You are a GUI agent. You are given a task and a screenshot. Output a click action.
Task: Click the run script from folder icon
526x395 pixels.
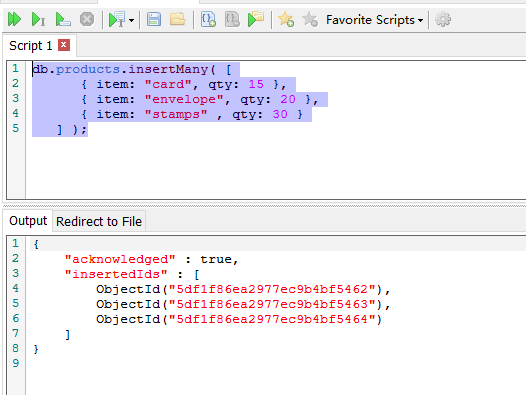coord(256,19)
